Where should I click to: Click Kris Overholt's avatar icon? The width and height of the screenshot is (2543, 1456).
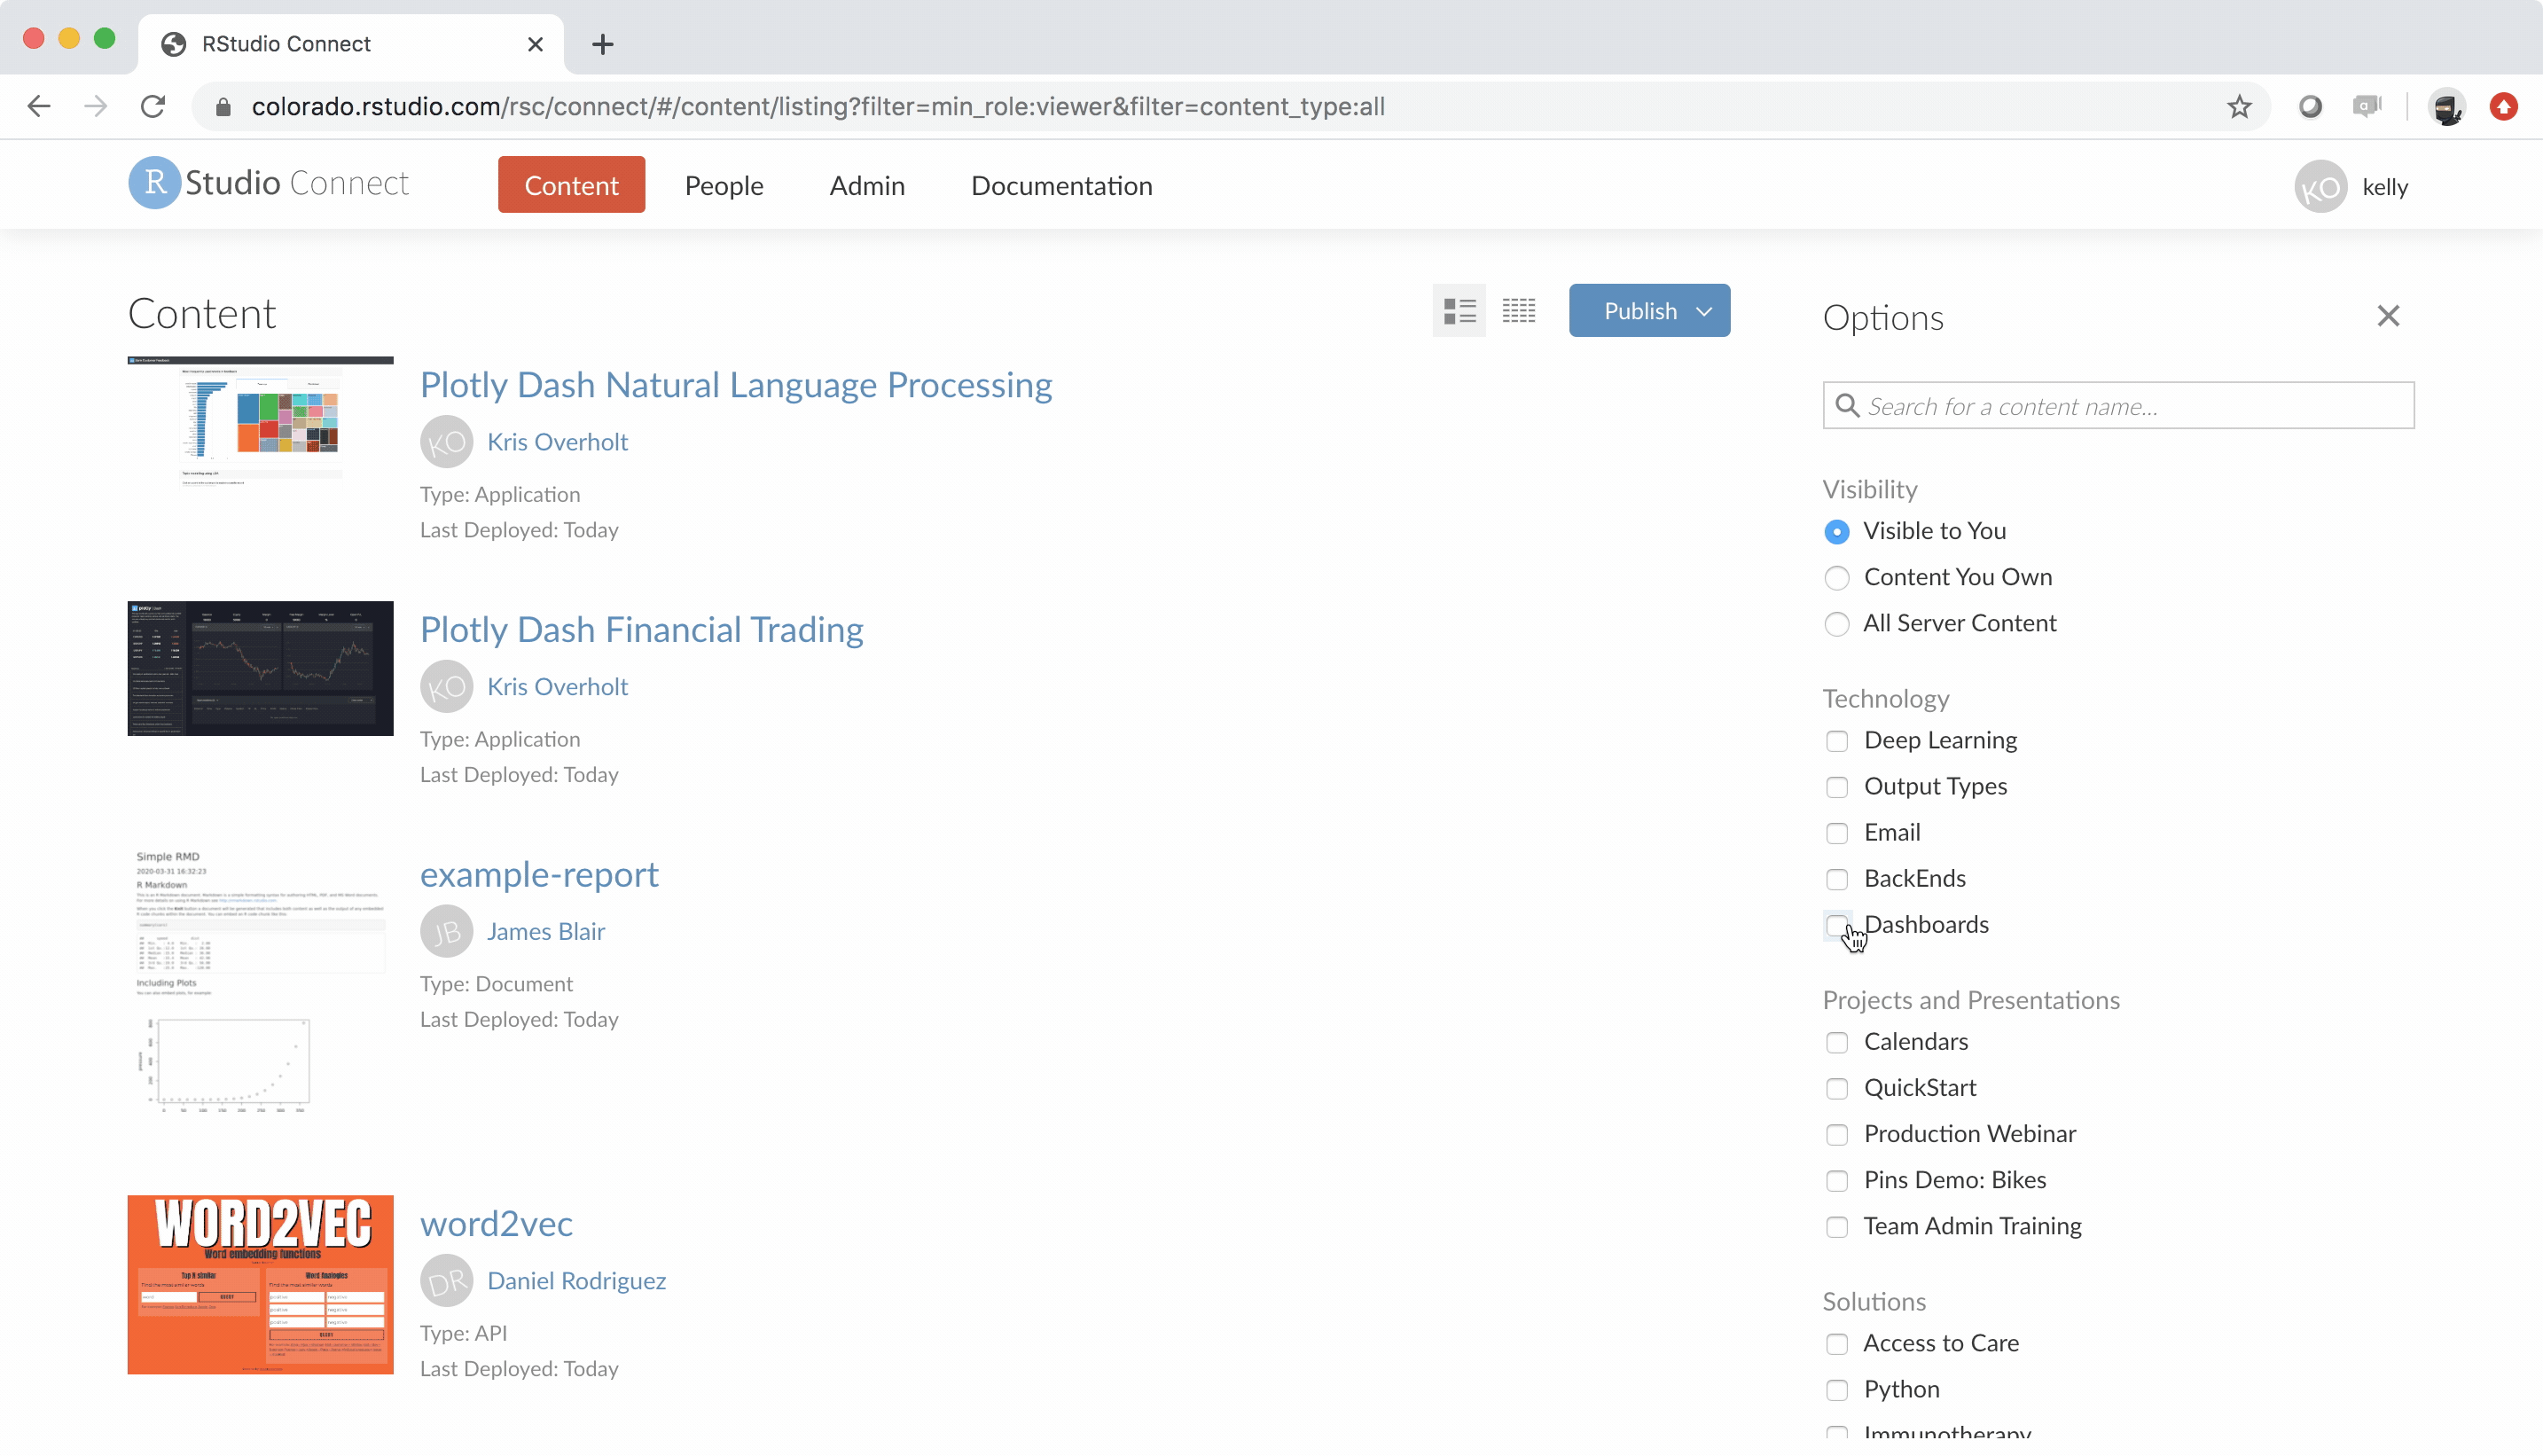pyautogui.click(x=447, y=441)
